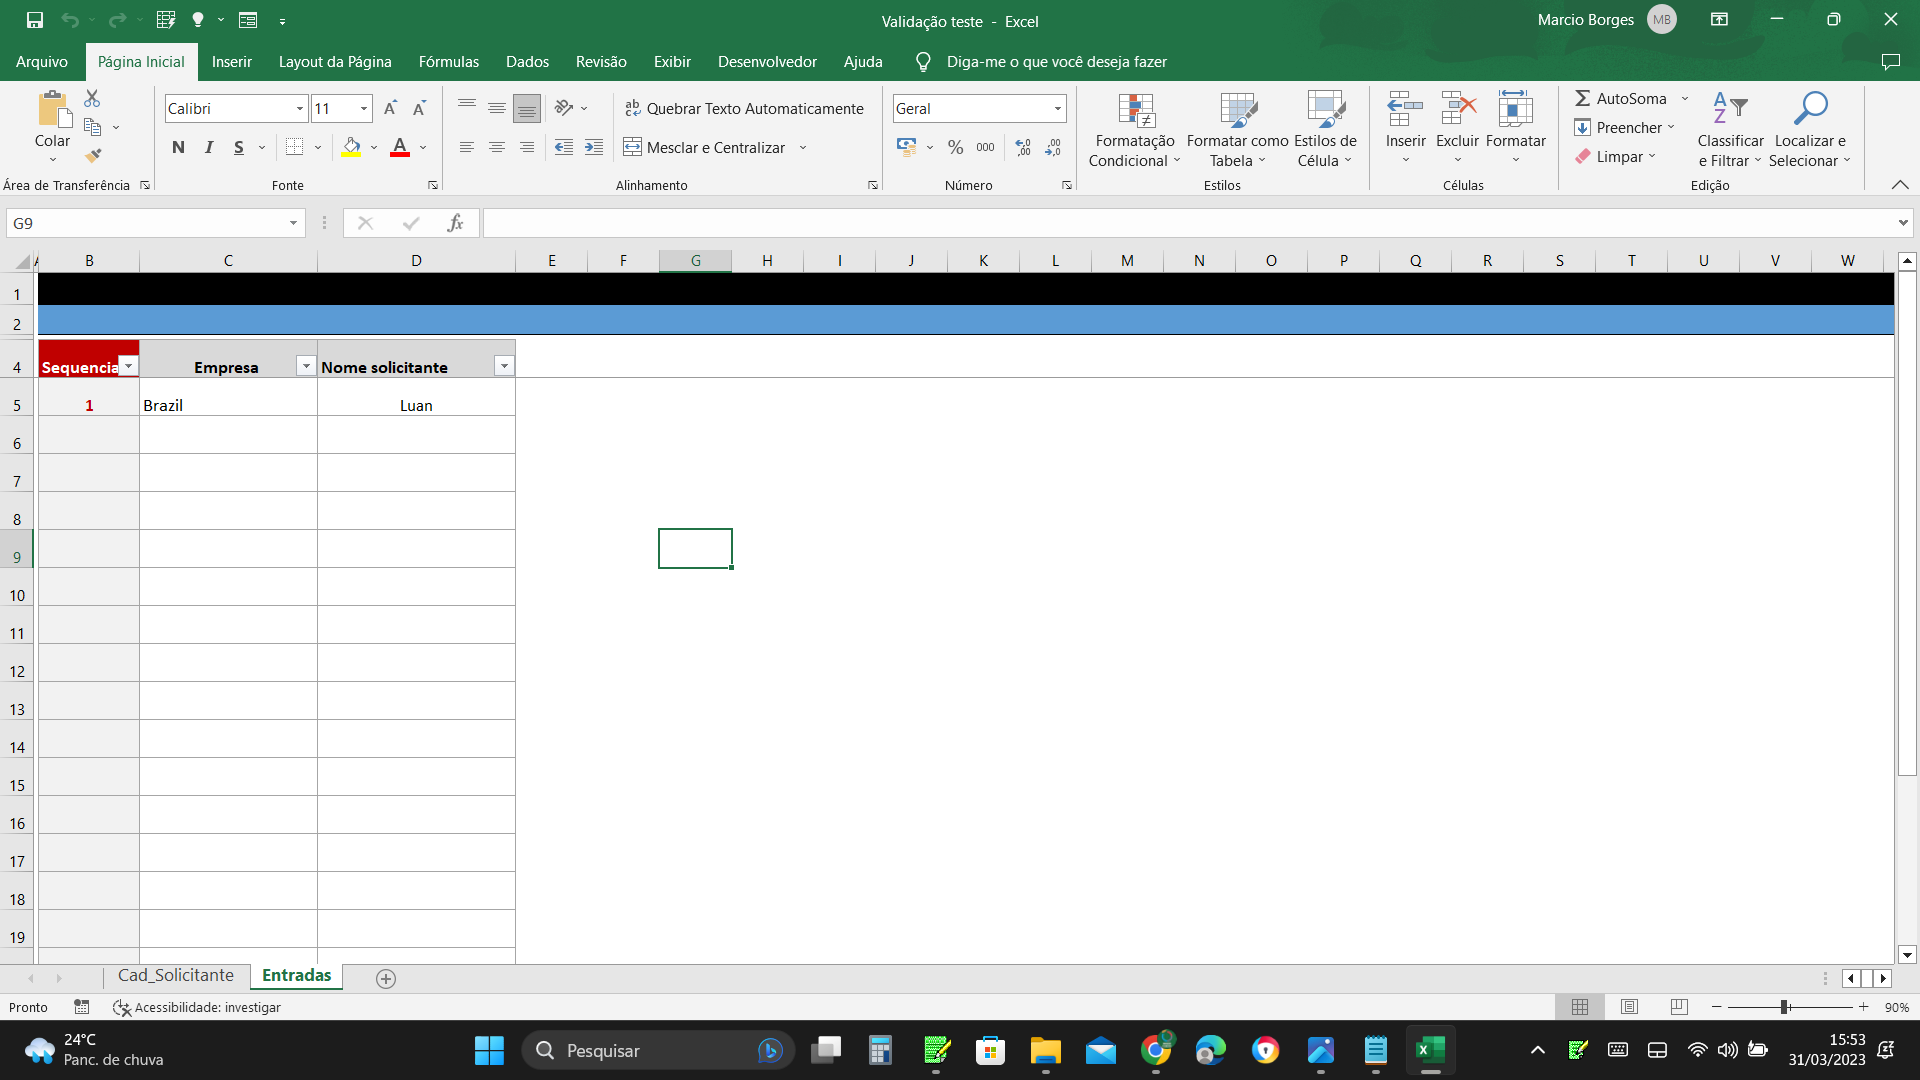
Task: Expand Mesclar e Centralizar dropdown arrow
Action: click(803, 147)
